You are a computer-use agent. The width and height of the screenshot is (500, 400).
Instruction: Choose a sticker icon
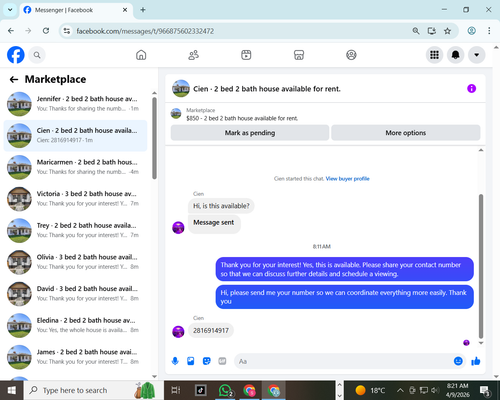click(207, 361)
